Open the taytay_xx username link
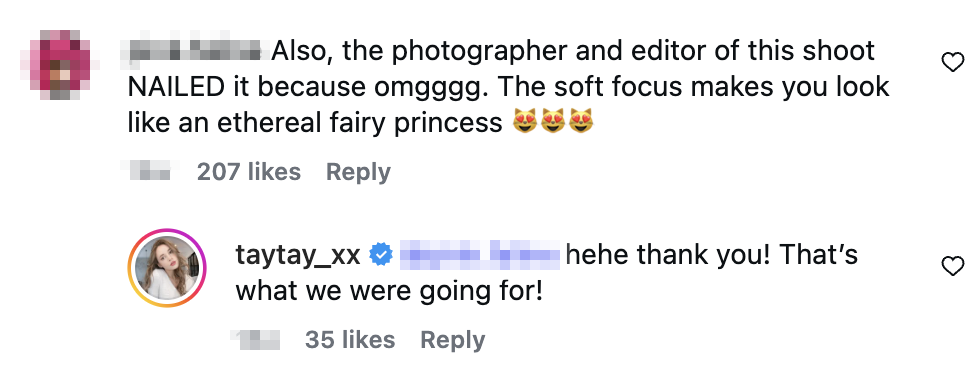 tap(298, 255)
